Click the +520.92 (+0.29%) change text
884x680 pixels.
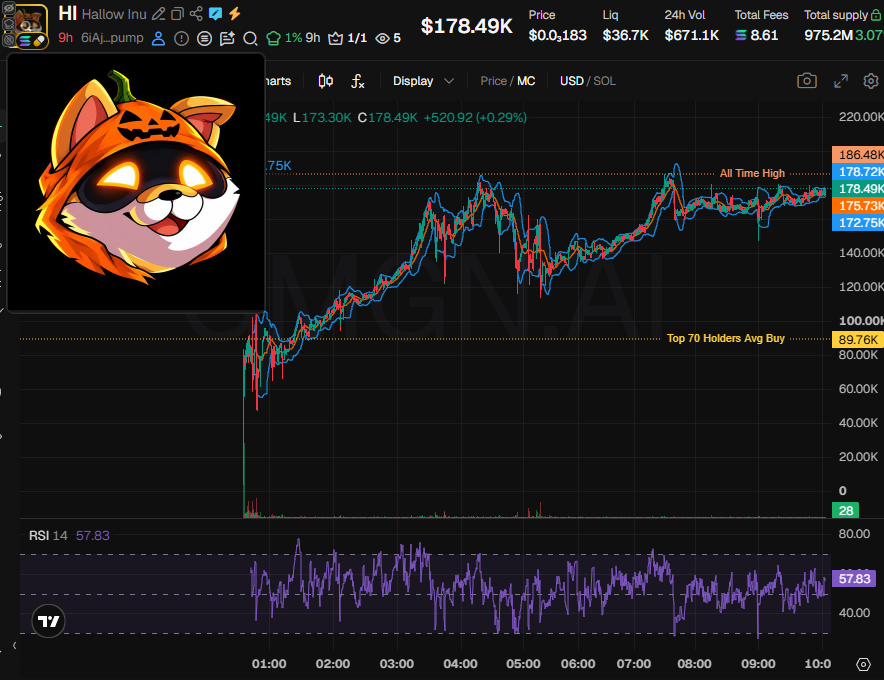(475, 117)
